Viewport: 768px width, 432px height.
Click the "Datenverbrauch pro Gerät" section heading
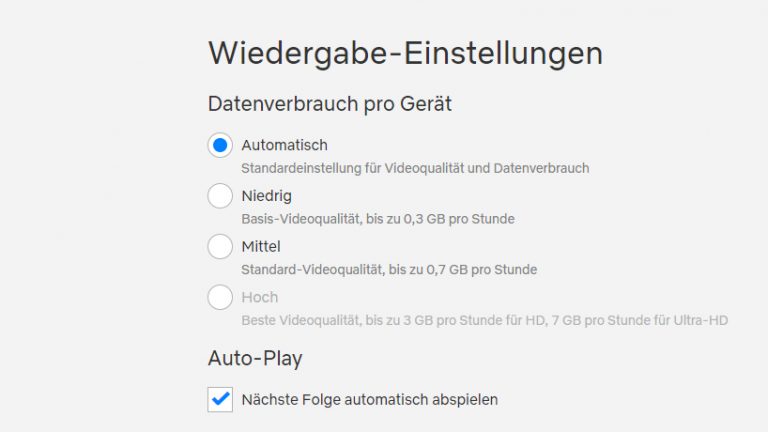(331, 103)
